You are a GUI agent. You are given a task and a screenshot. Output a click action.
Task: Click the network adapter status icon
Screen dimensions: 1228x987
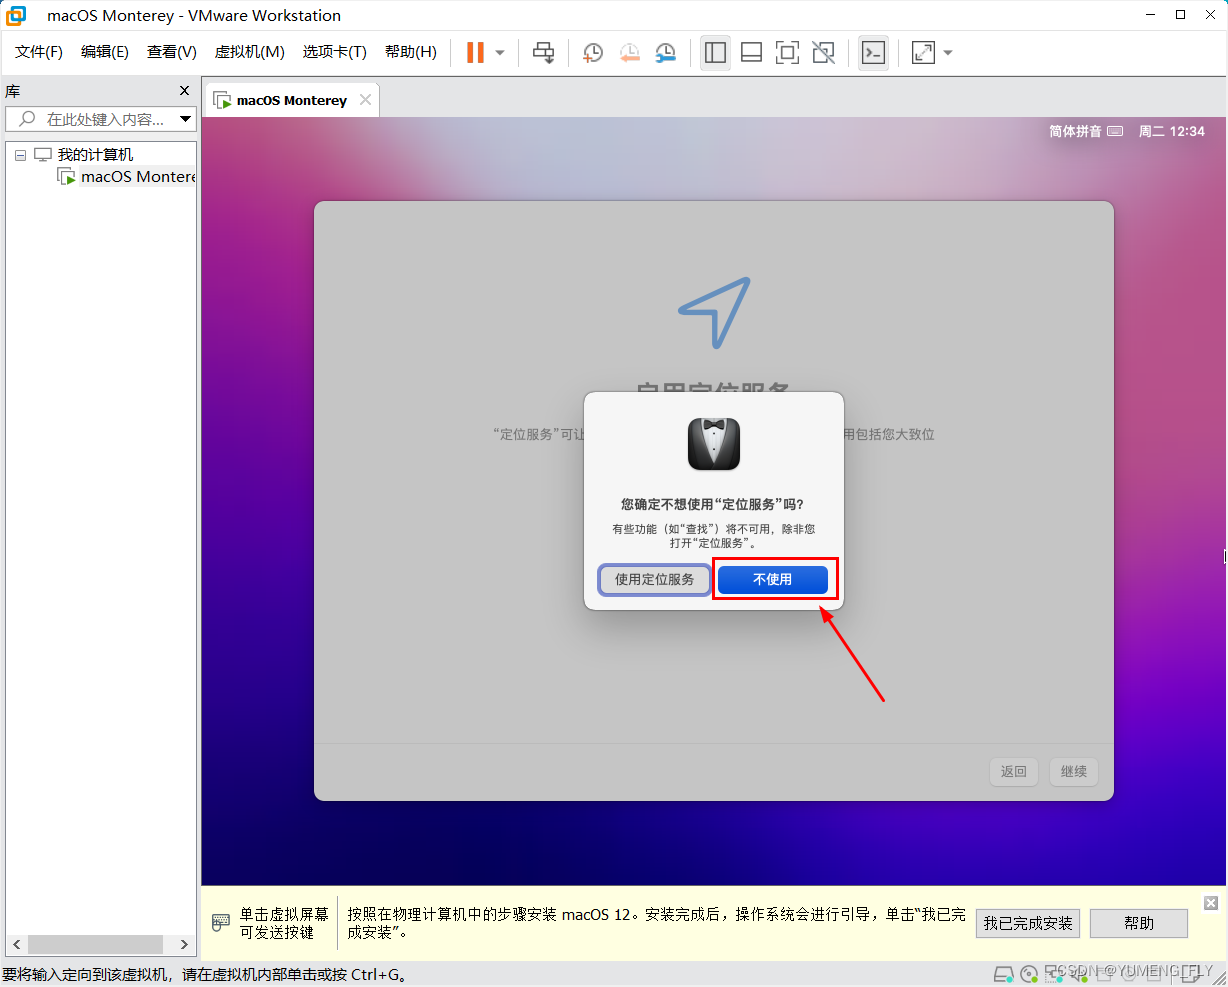pos(1055,974)
